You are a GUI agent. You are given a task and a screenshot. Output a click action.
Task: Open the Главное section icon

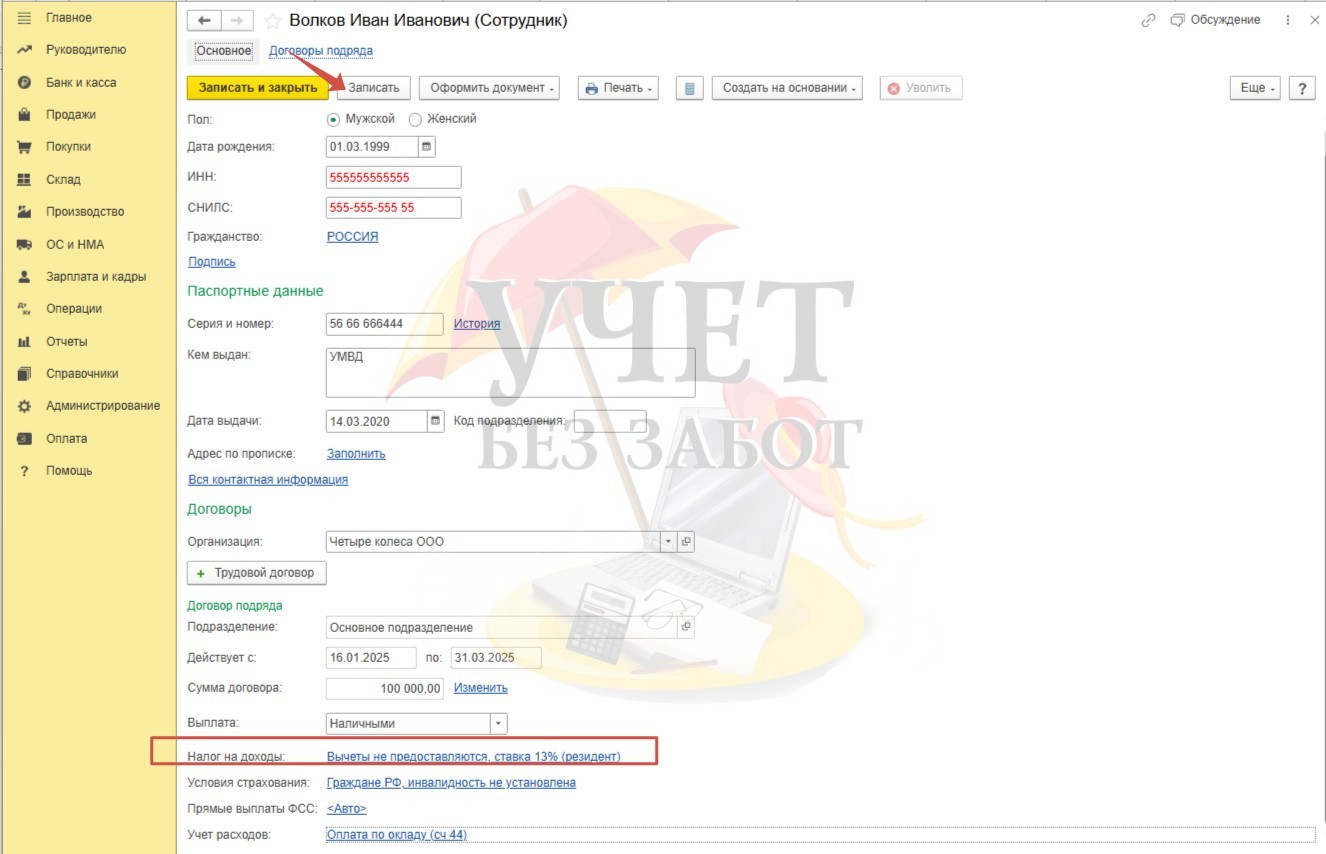point(24,18)
